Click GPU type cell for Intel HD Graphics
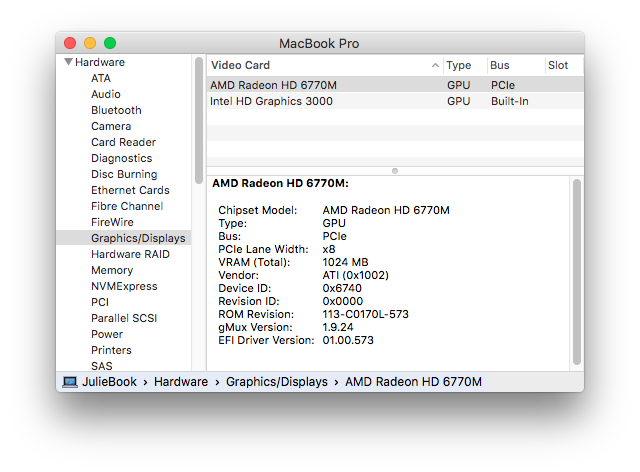Screen dimensions: 640x472 459,101
